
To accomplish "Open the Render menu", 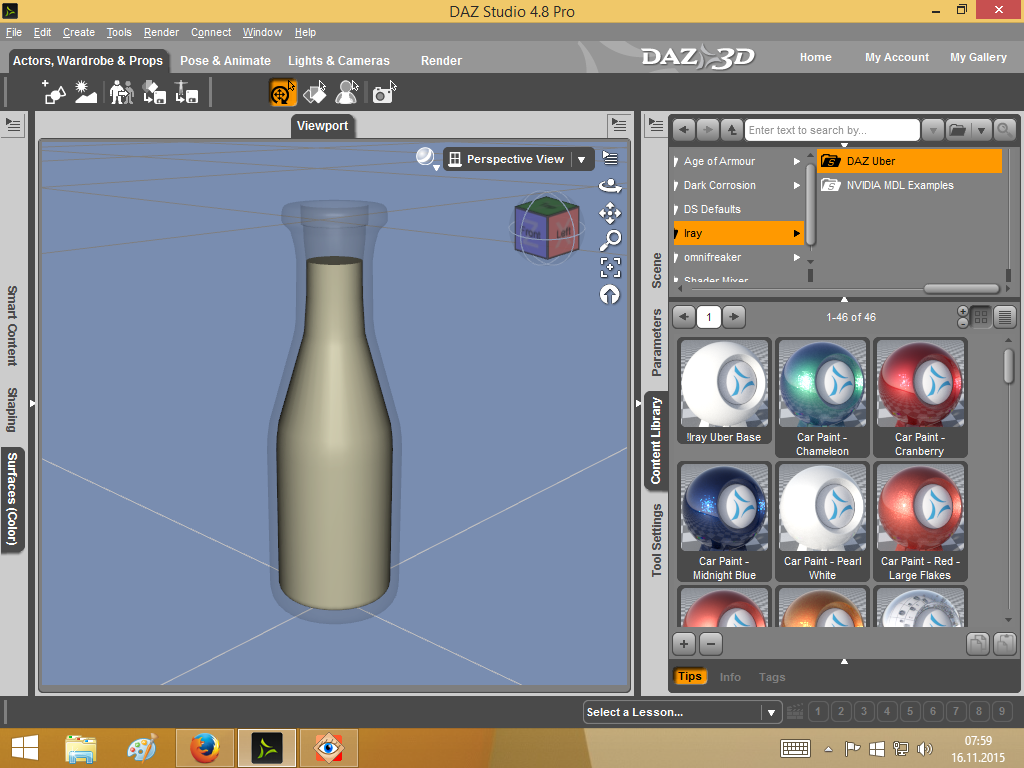I will [x=161, y=32].
